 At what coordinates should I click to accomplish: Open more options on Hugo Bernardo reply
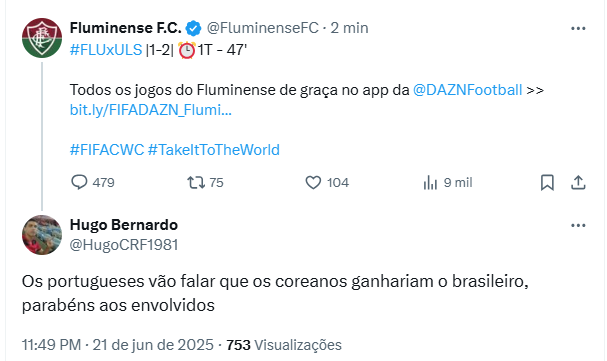[578, 225]
